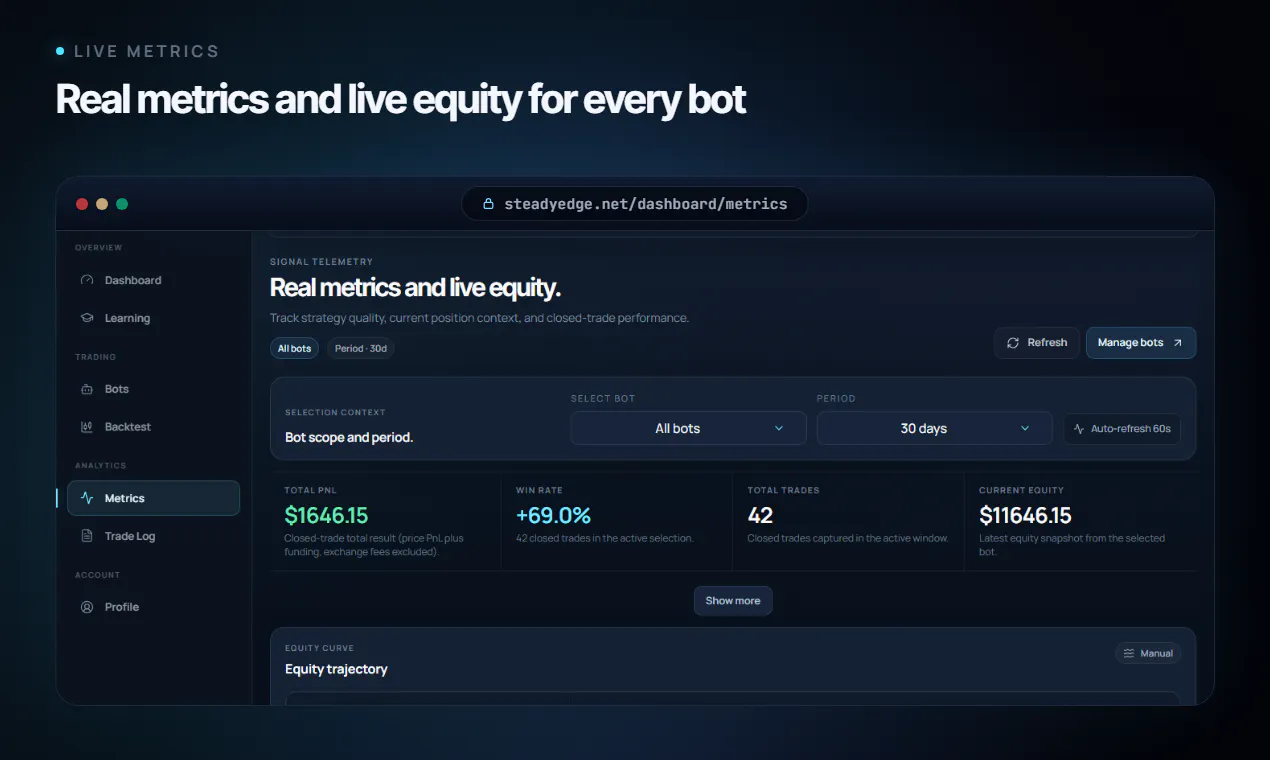Screen dimensions: 1270x760
Task: Click the LIVE METRICS label at top
Action: [x=146, y=51]
